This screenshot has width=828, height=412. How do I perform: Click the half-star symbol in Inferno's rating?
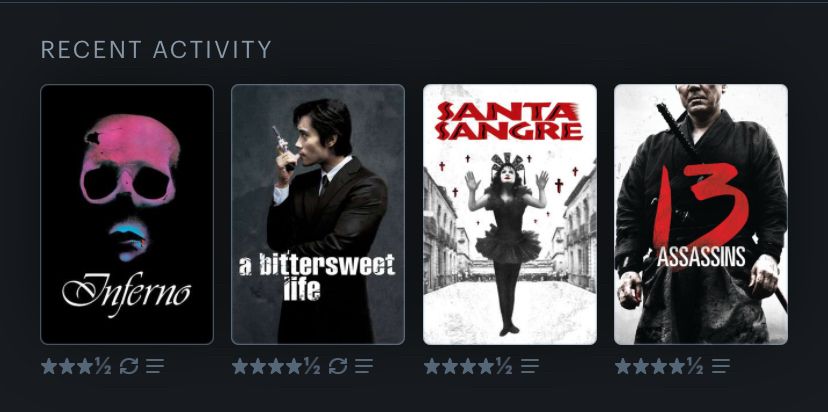click(x=103, y=366)
